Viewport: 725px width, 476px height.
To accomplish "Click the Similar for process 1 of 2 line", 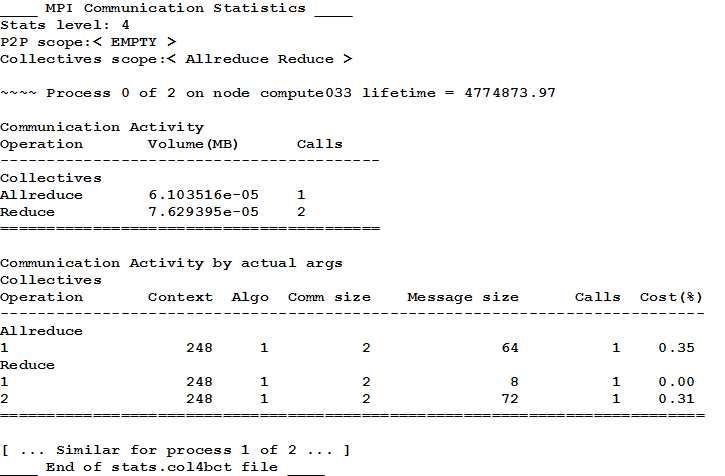I will (x=176, y=450).
